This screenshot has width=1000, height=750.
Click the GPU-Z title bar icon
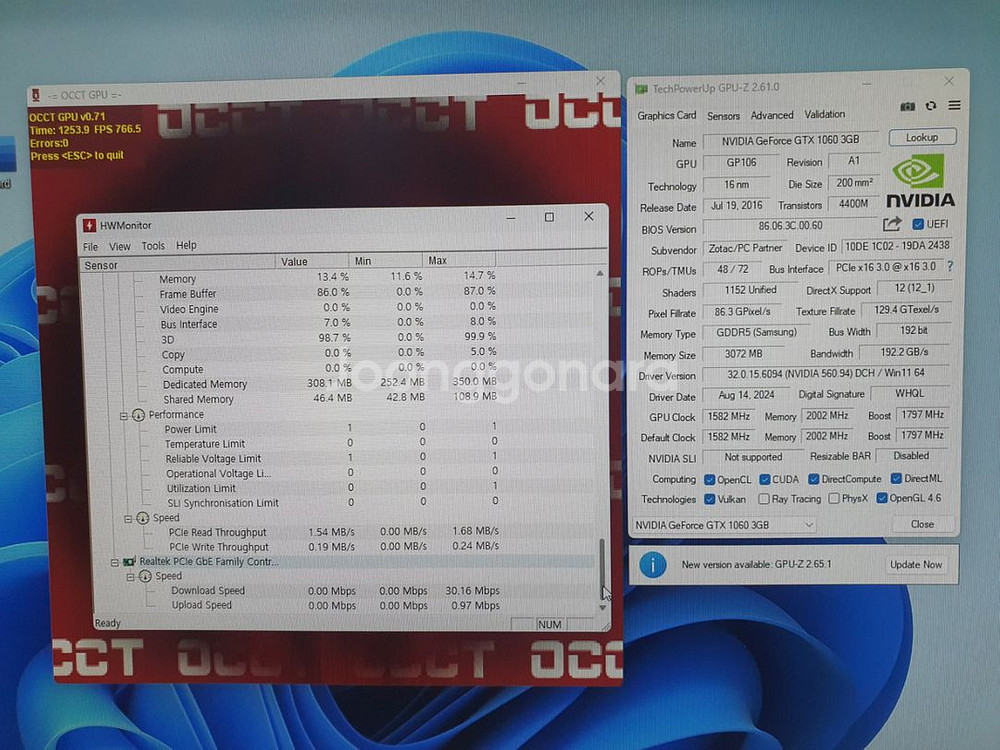tap(641, 89)
